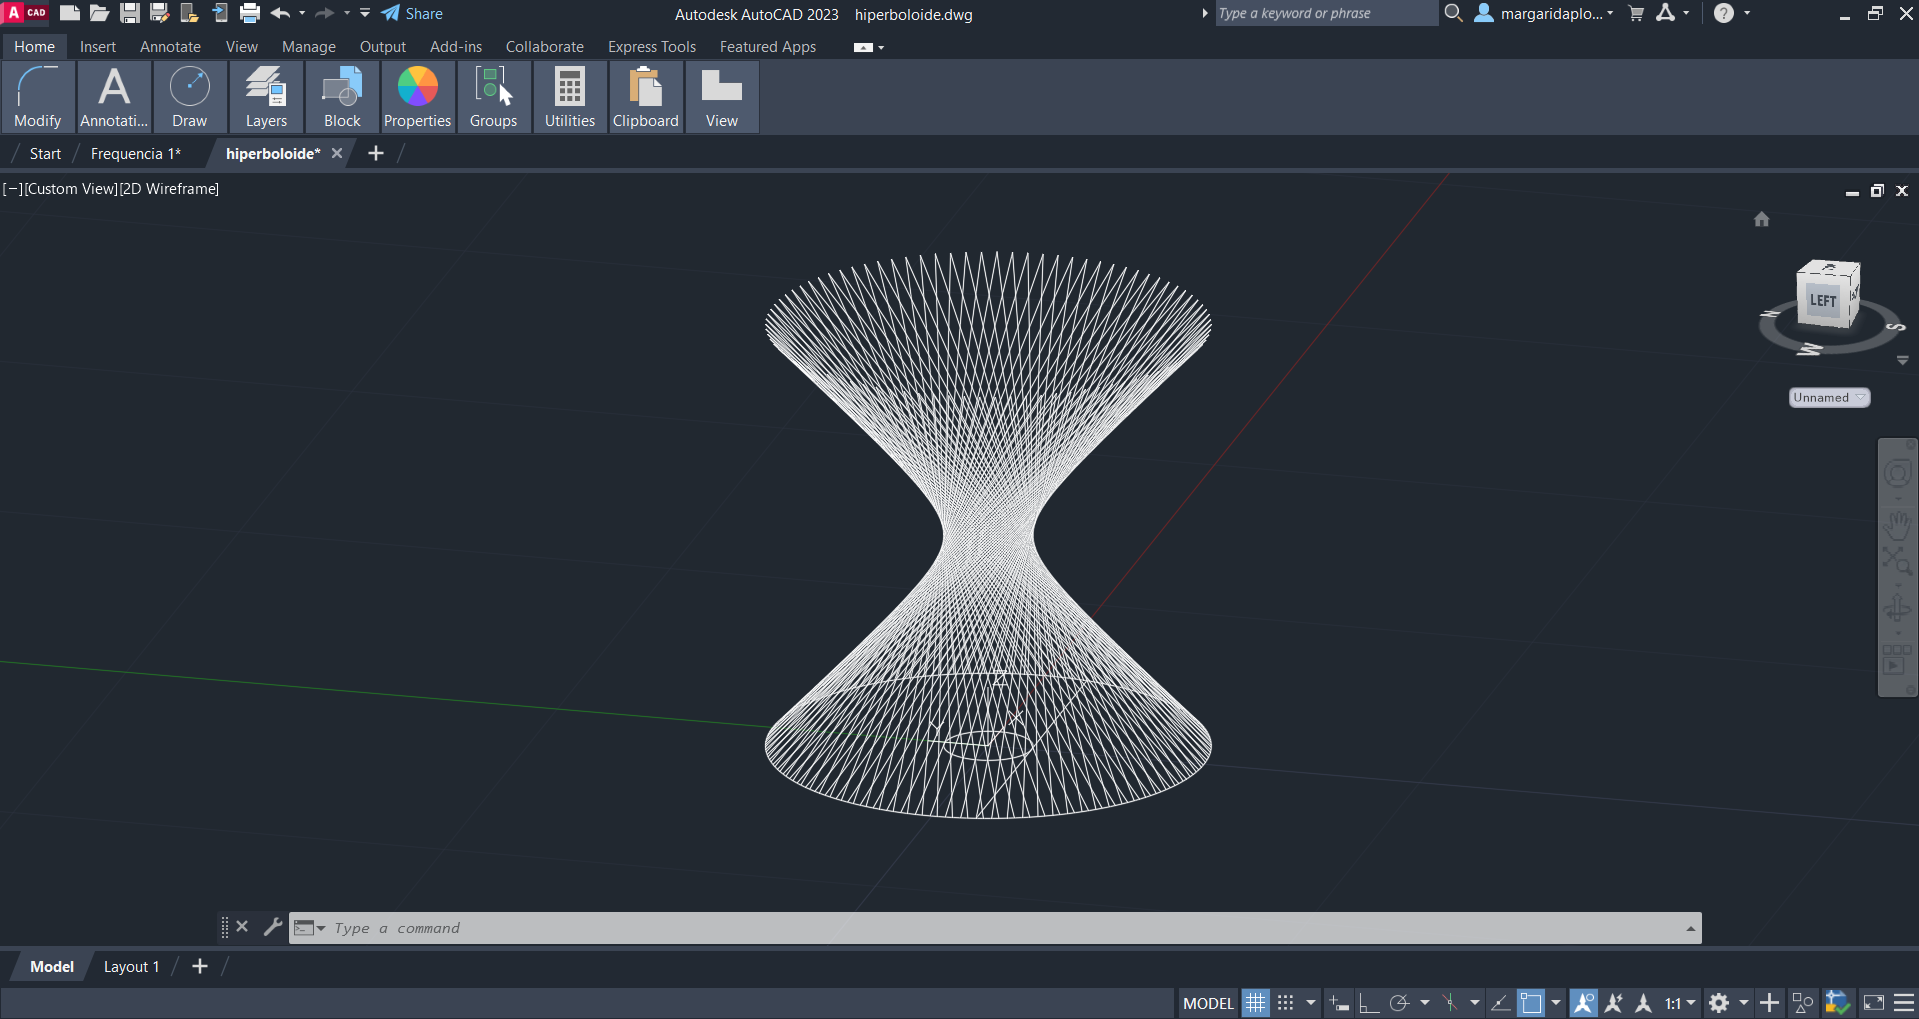The image size is (1919, 1019).
Task: Toggle the drawing grid display
Action: [1255, 1003]
